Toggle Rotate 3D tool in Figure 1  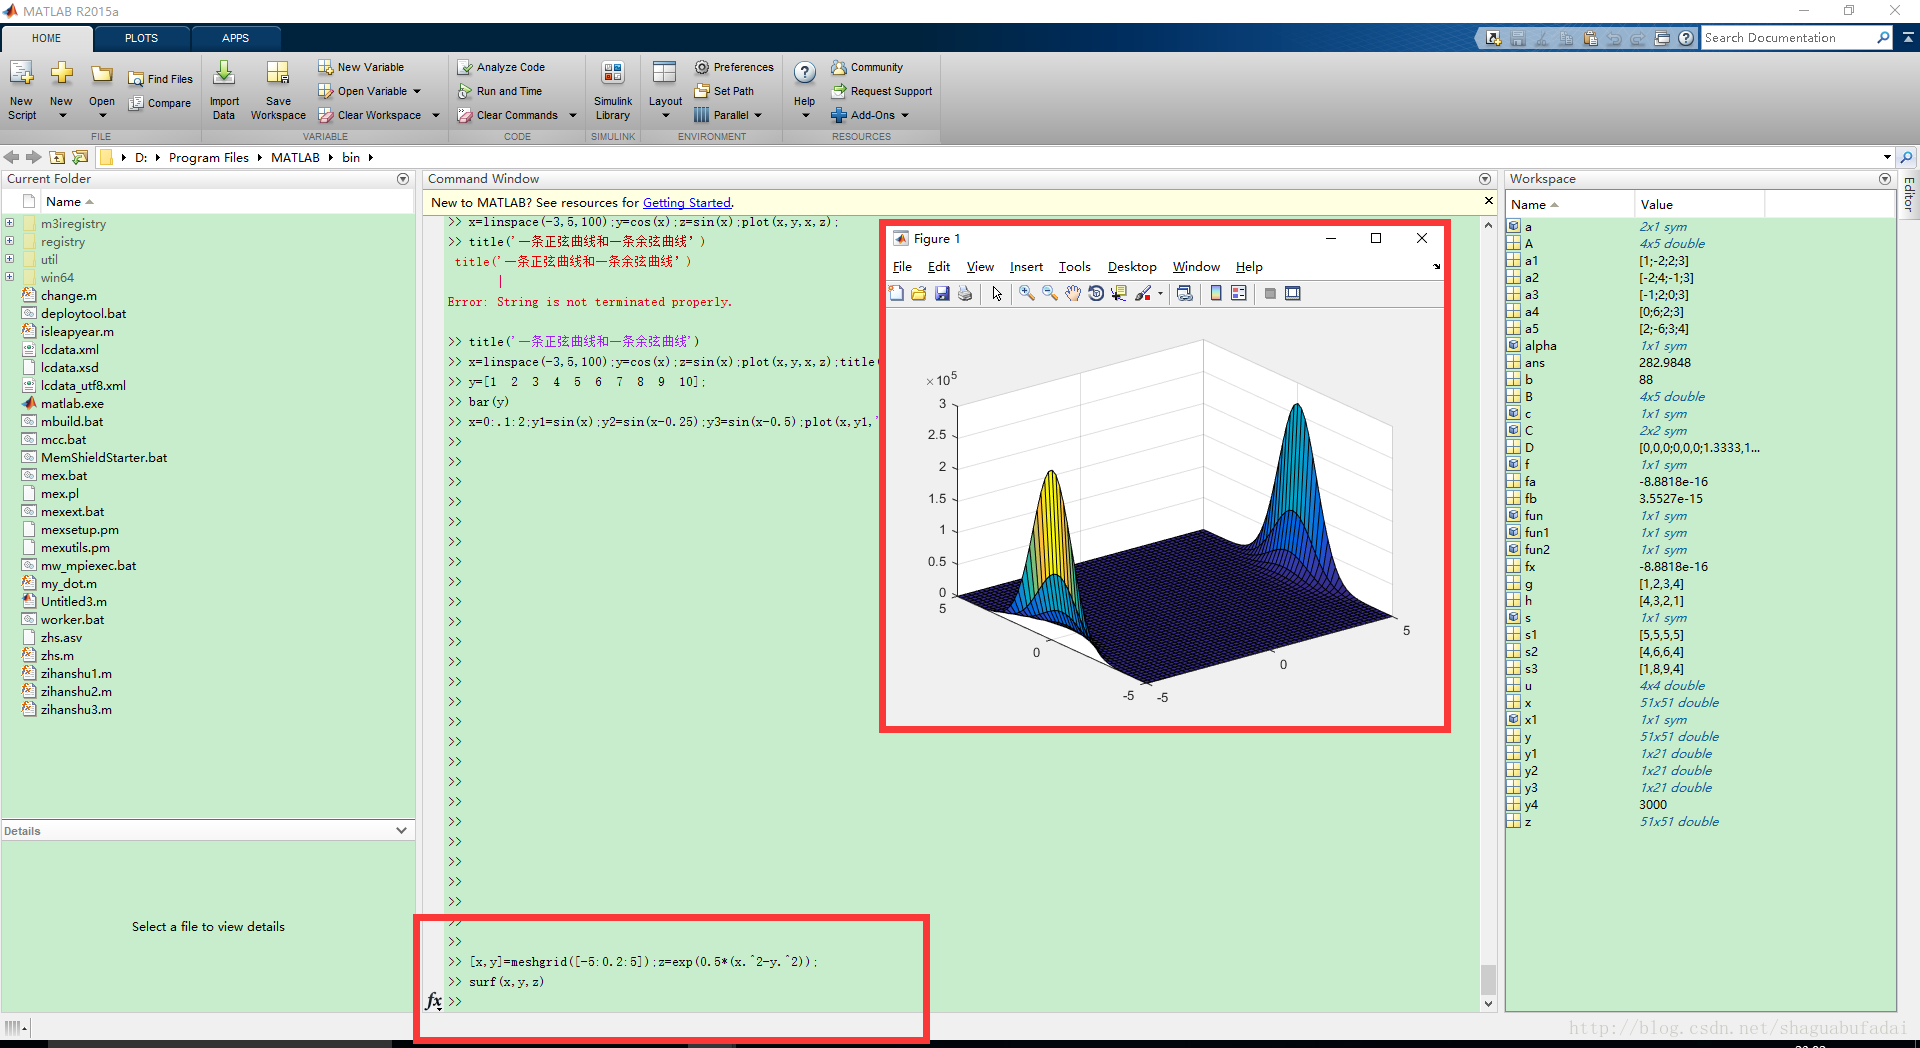pyautogui.click(x=1096, y=293)
